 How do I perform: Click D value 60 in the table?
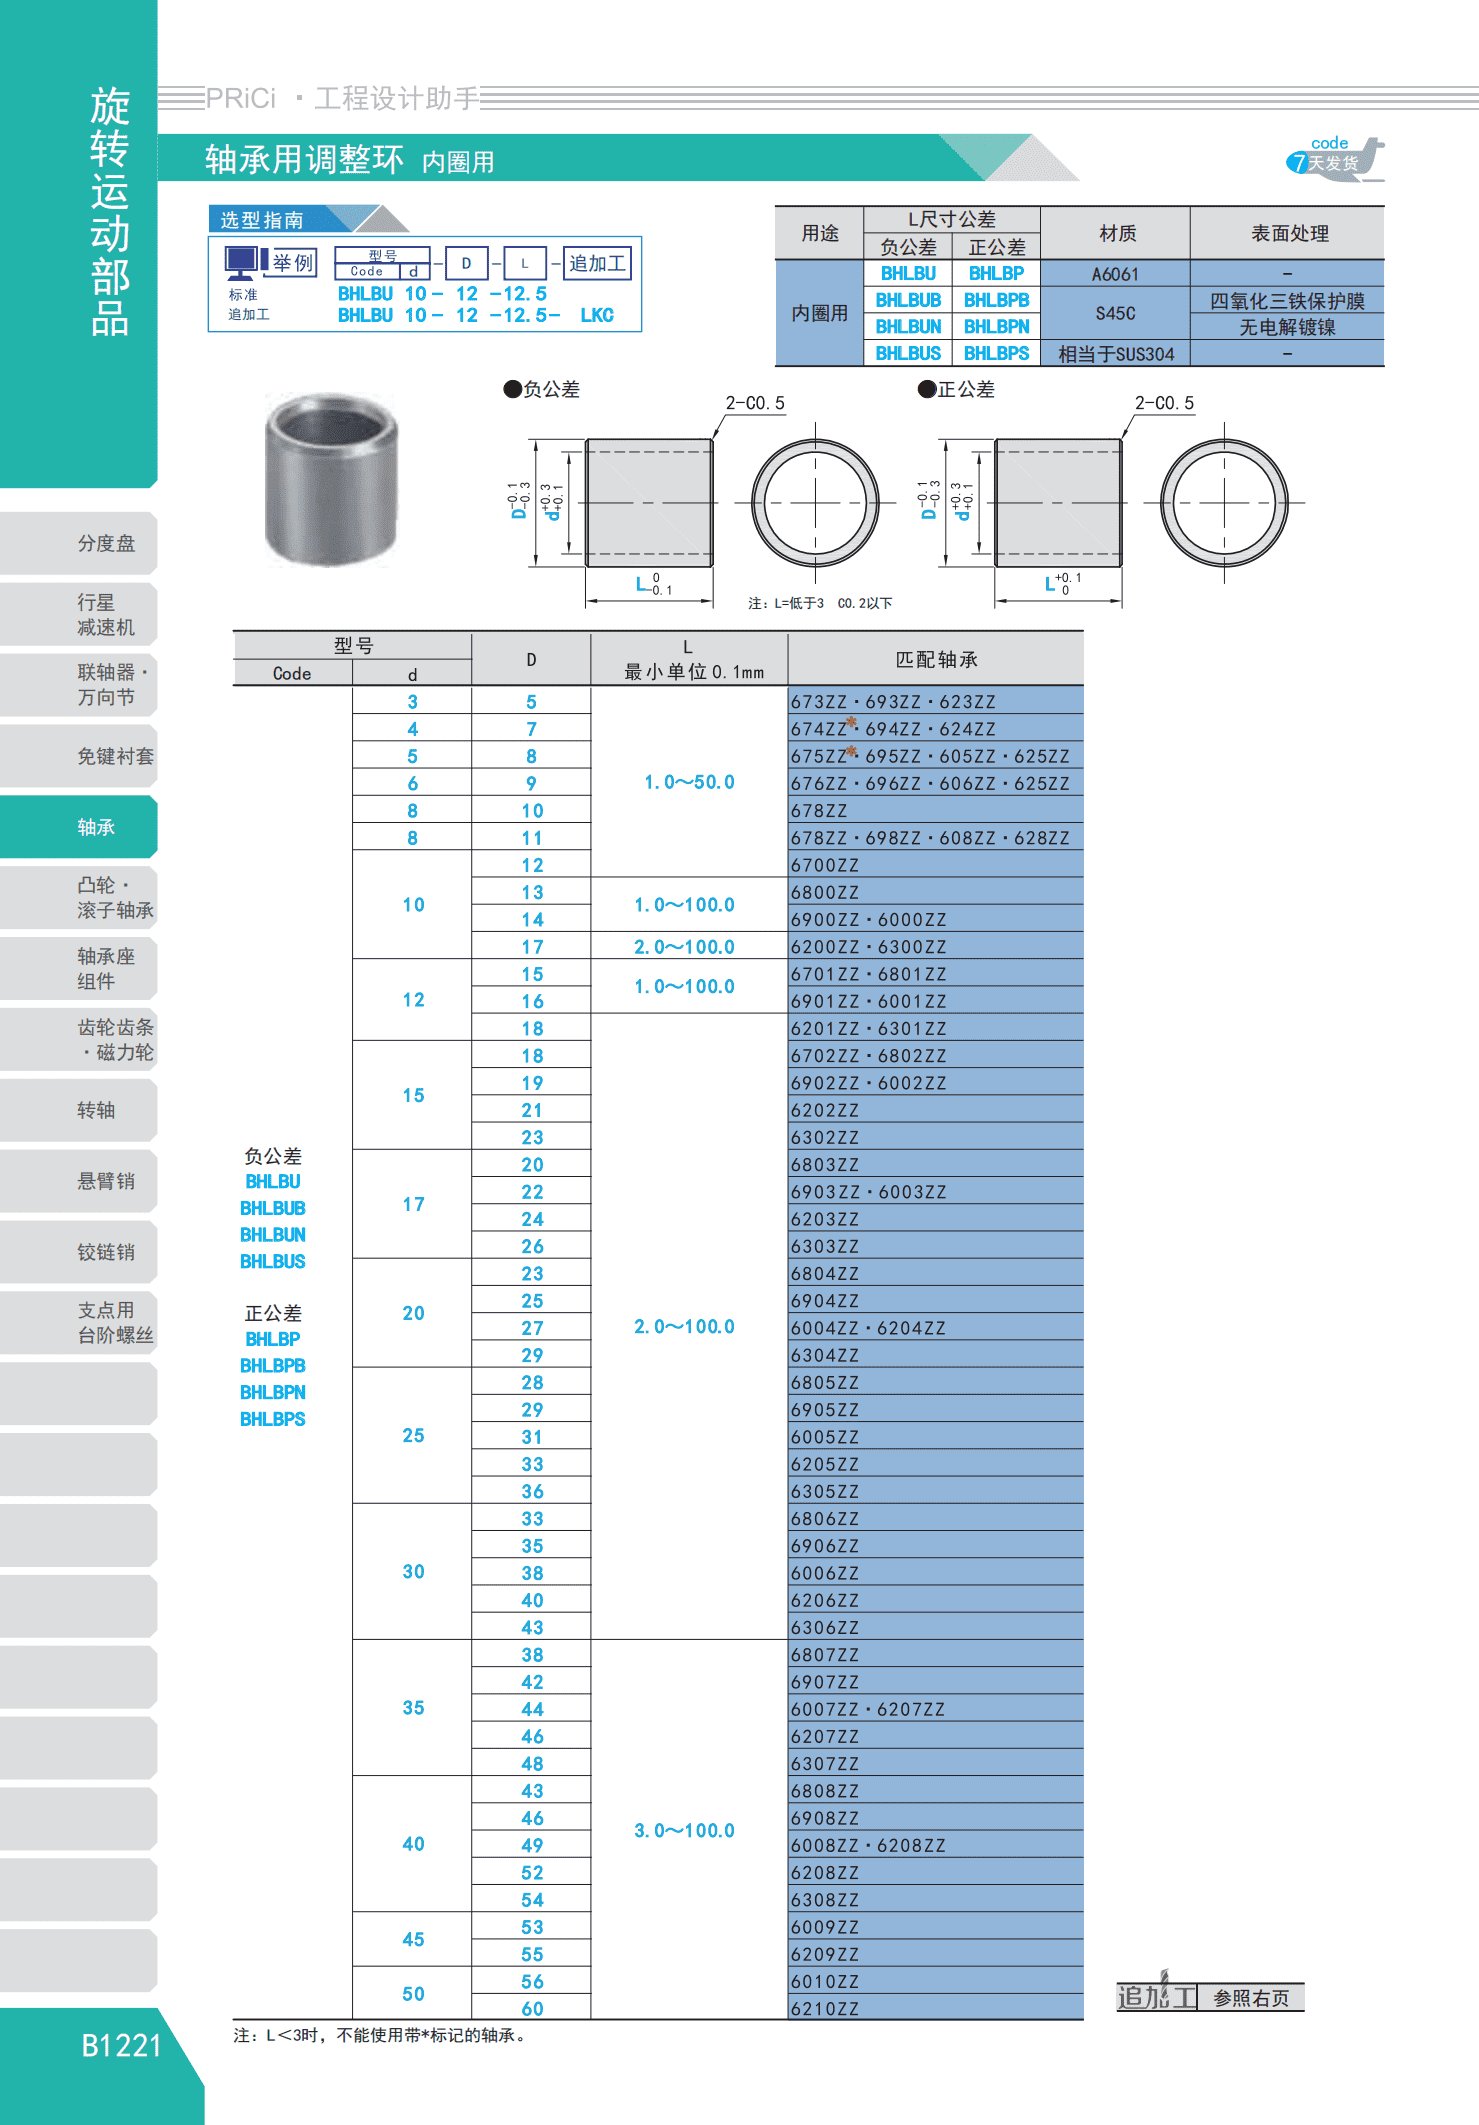(532, 2008)
